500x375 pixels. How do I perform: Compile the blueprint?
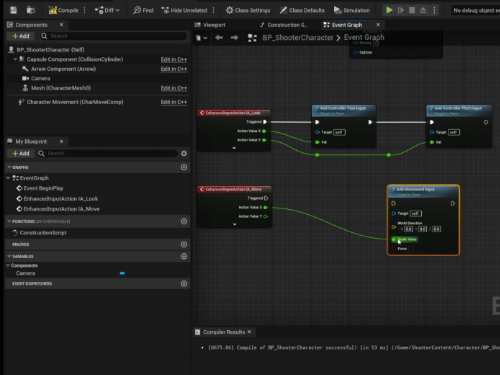[64, 10]
